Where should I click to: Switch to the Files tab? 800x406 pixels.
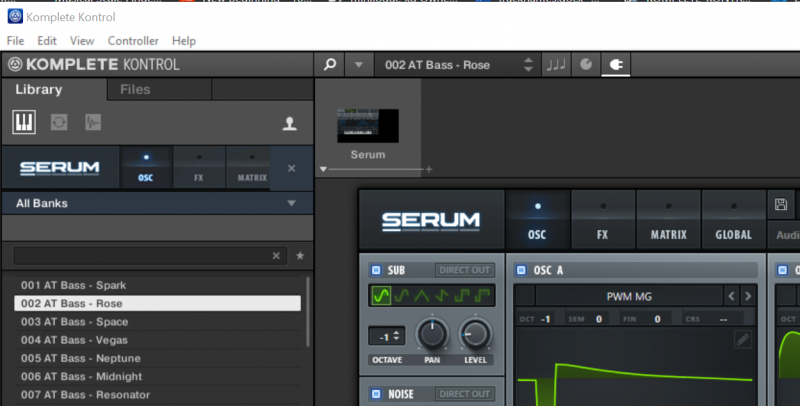[135, 89]
